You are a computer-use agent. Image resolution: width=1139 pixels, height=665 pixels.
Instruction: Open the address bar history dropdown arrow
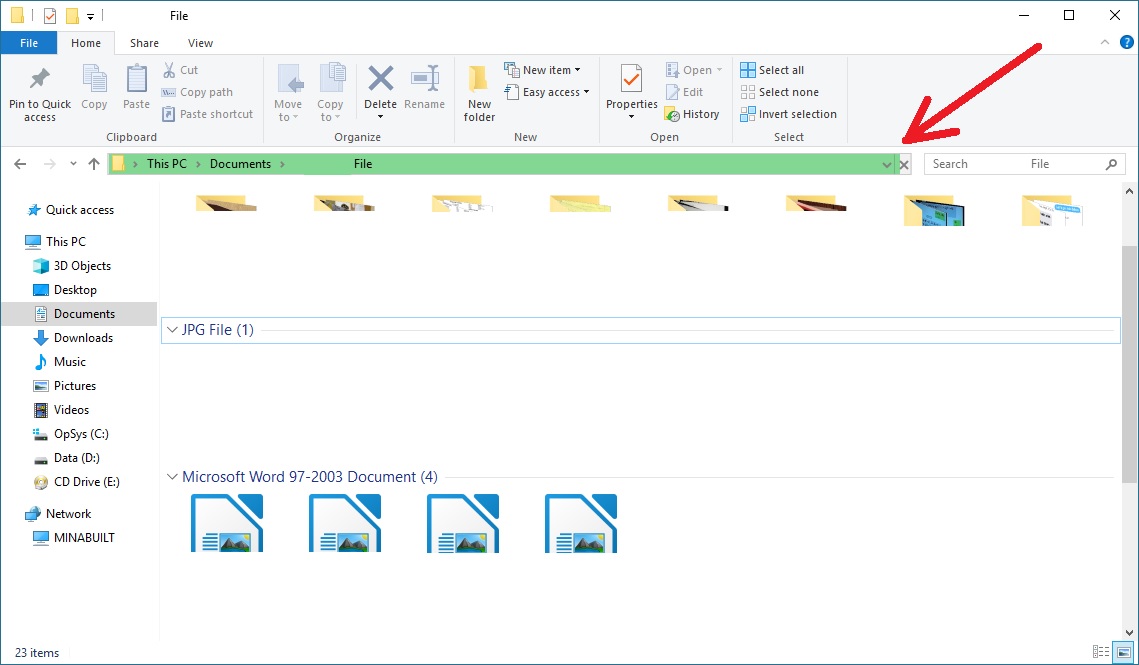pos(887,164)
